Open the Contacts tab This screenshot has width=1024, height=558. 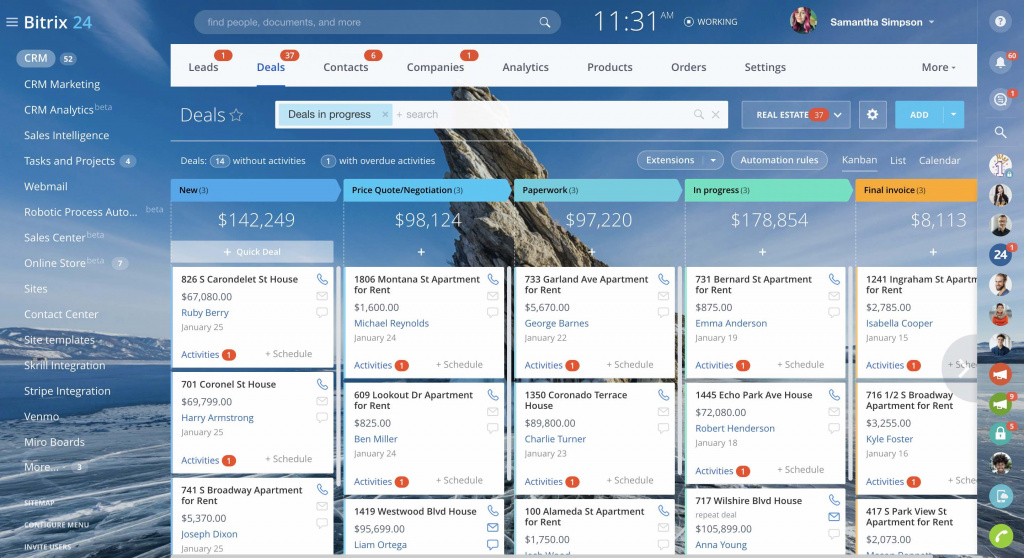click(x=345, y=67)
